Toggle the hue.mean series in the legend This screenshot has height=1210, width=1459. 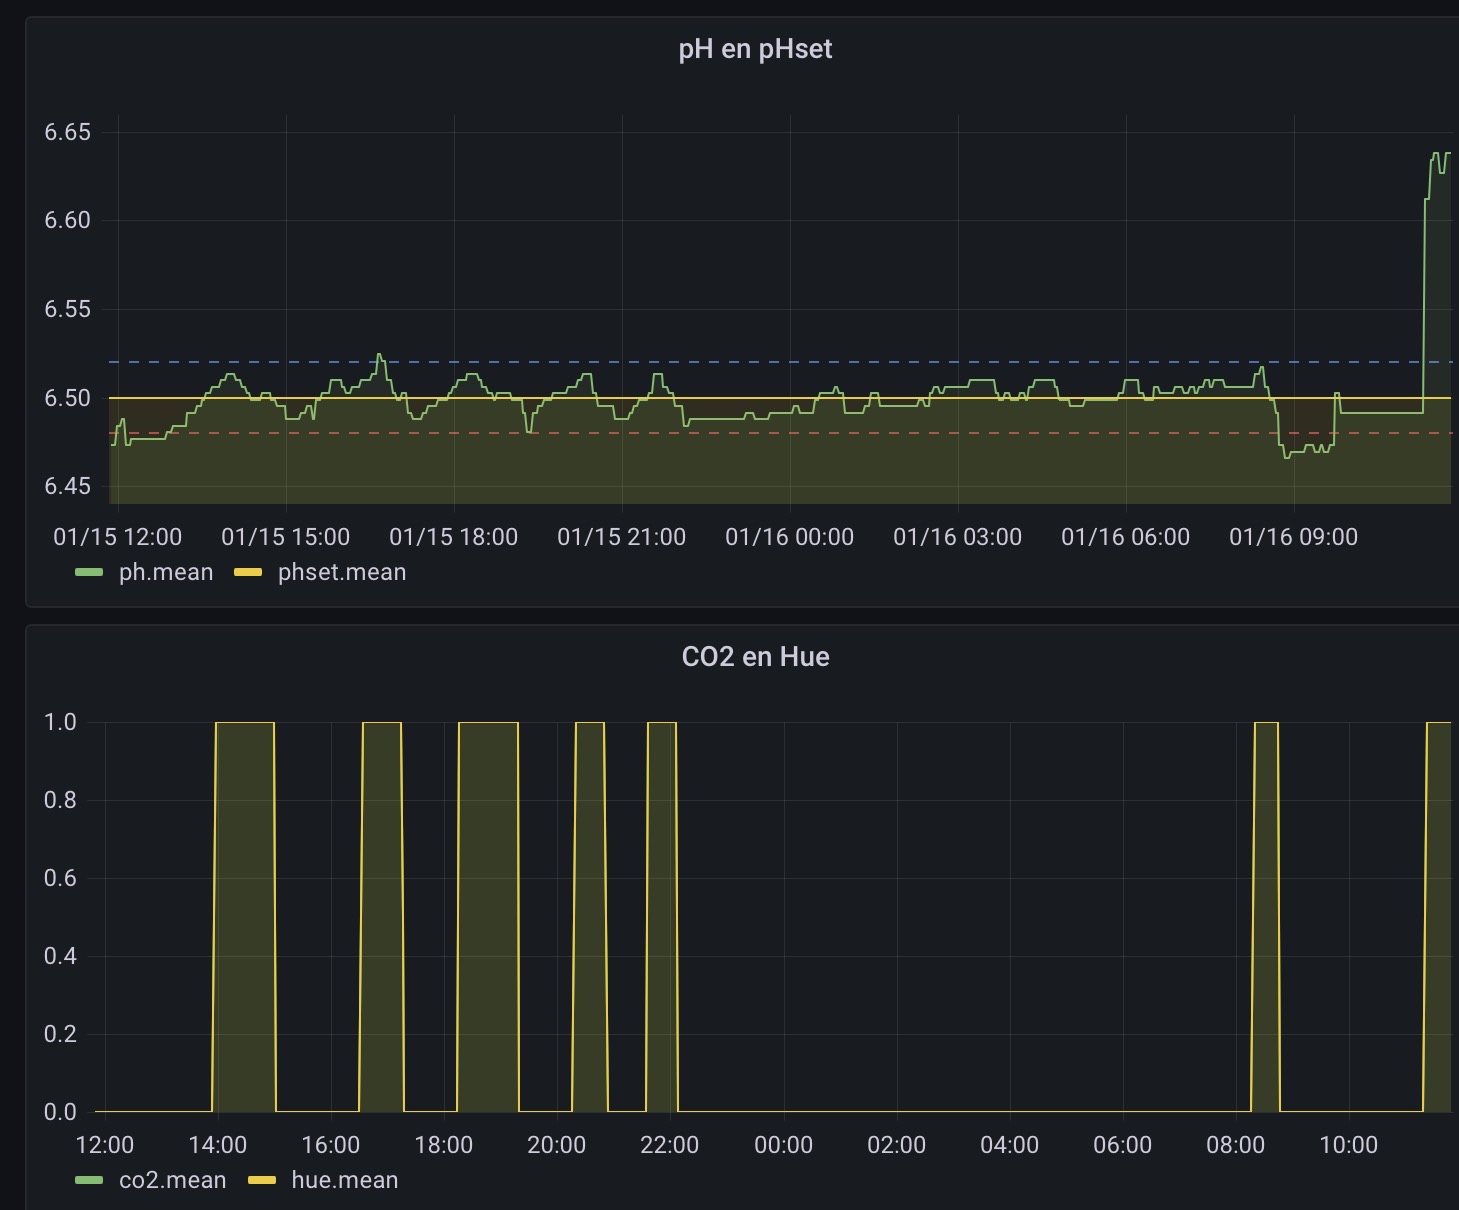coord(344,1180)
